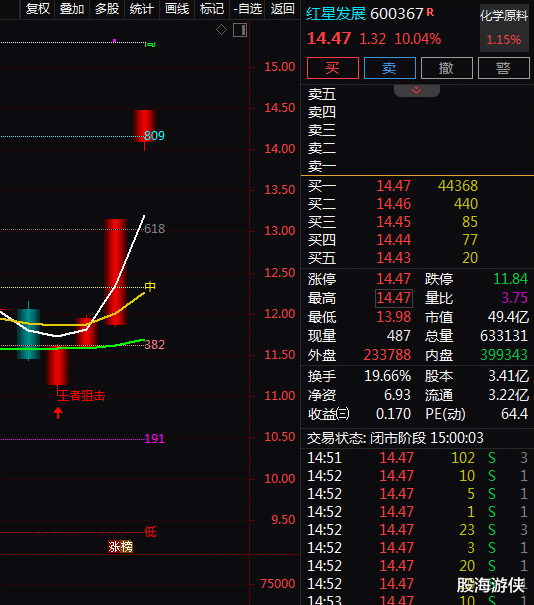Click the 返回 back button
This screenshot has width=534, height=605.
[x=282, y=8]
